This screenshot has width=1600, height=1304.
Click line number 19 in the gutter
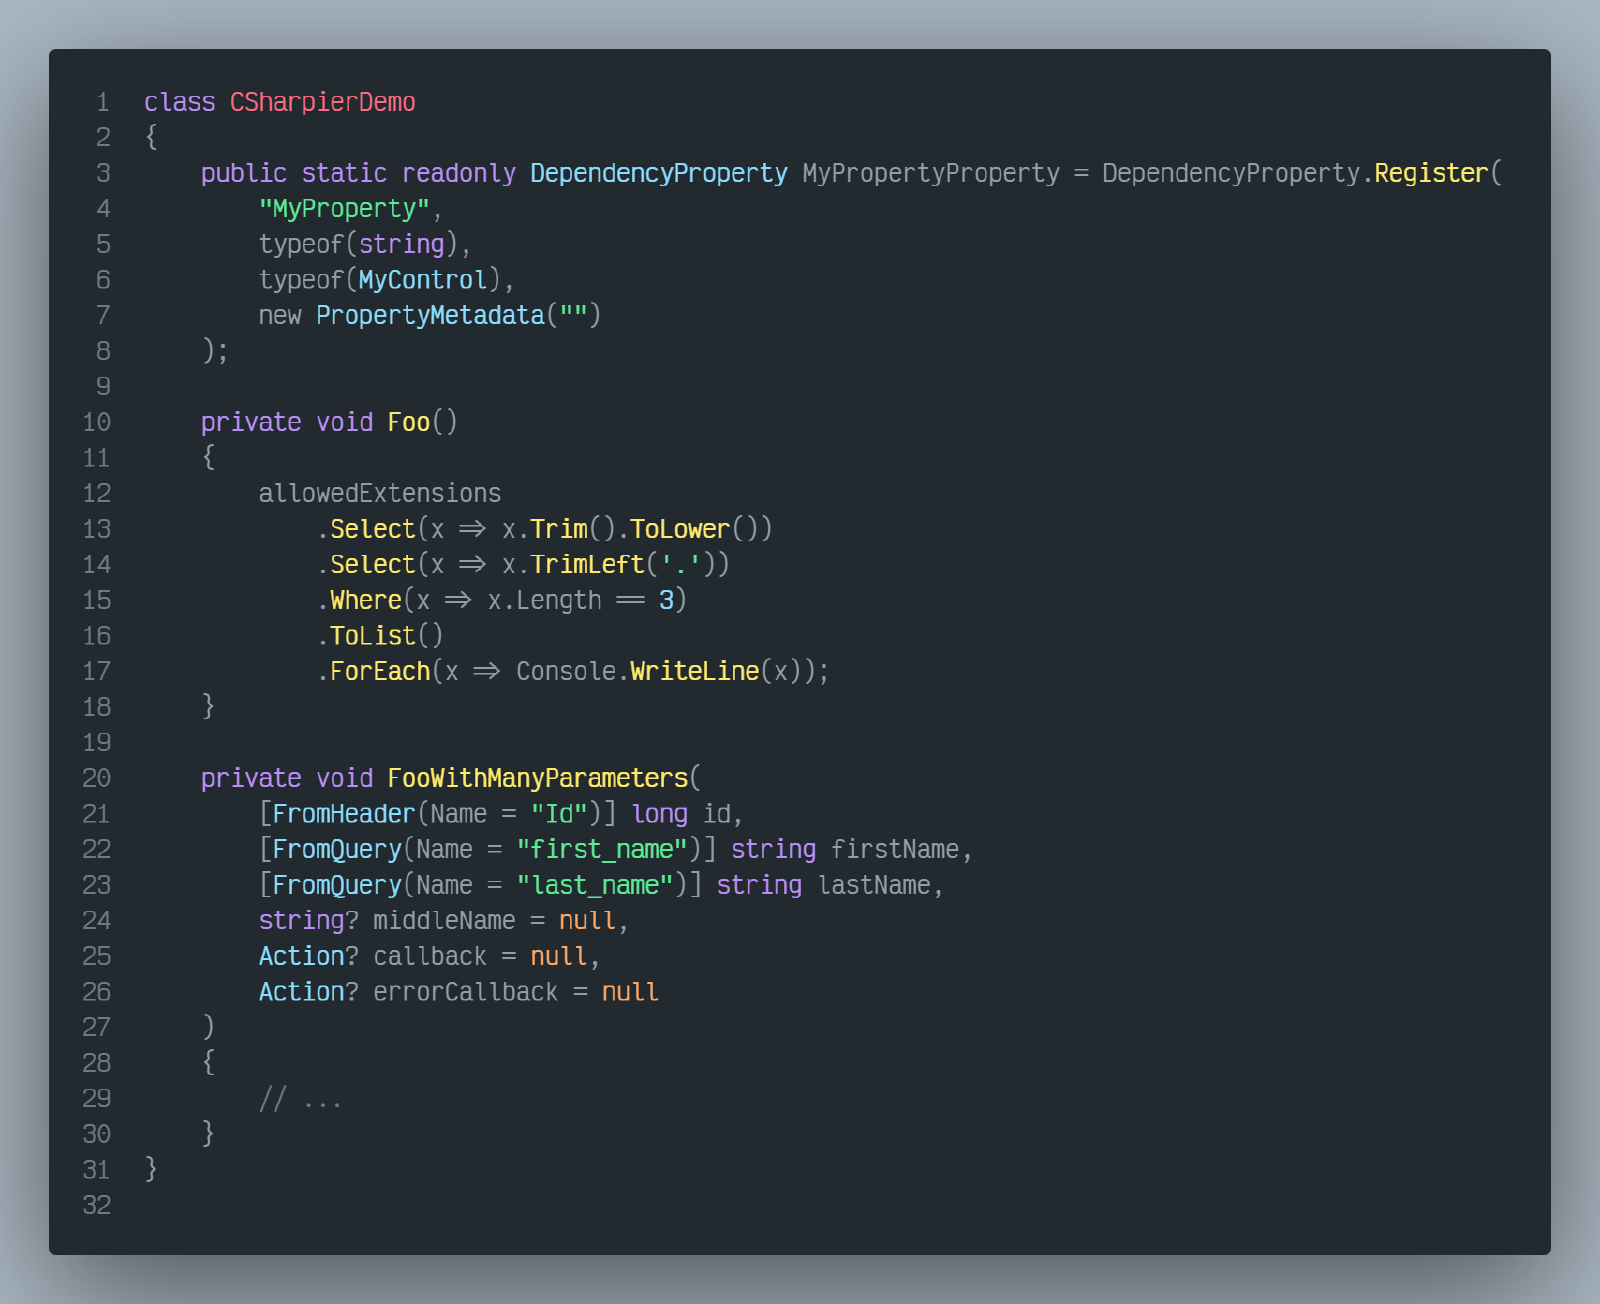point(97,744)
